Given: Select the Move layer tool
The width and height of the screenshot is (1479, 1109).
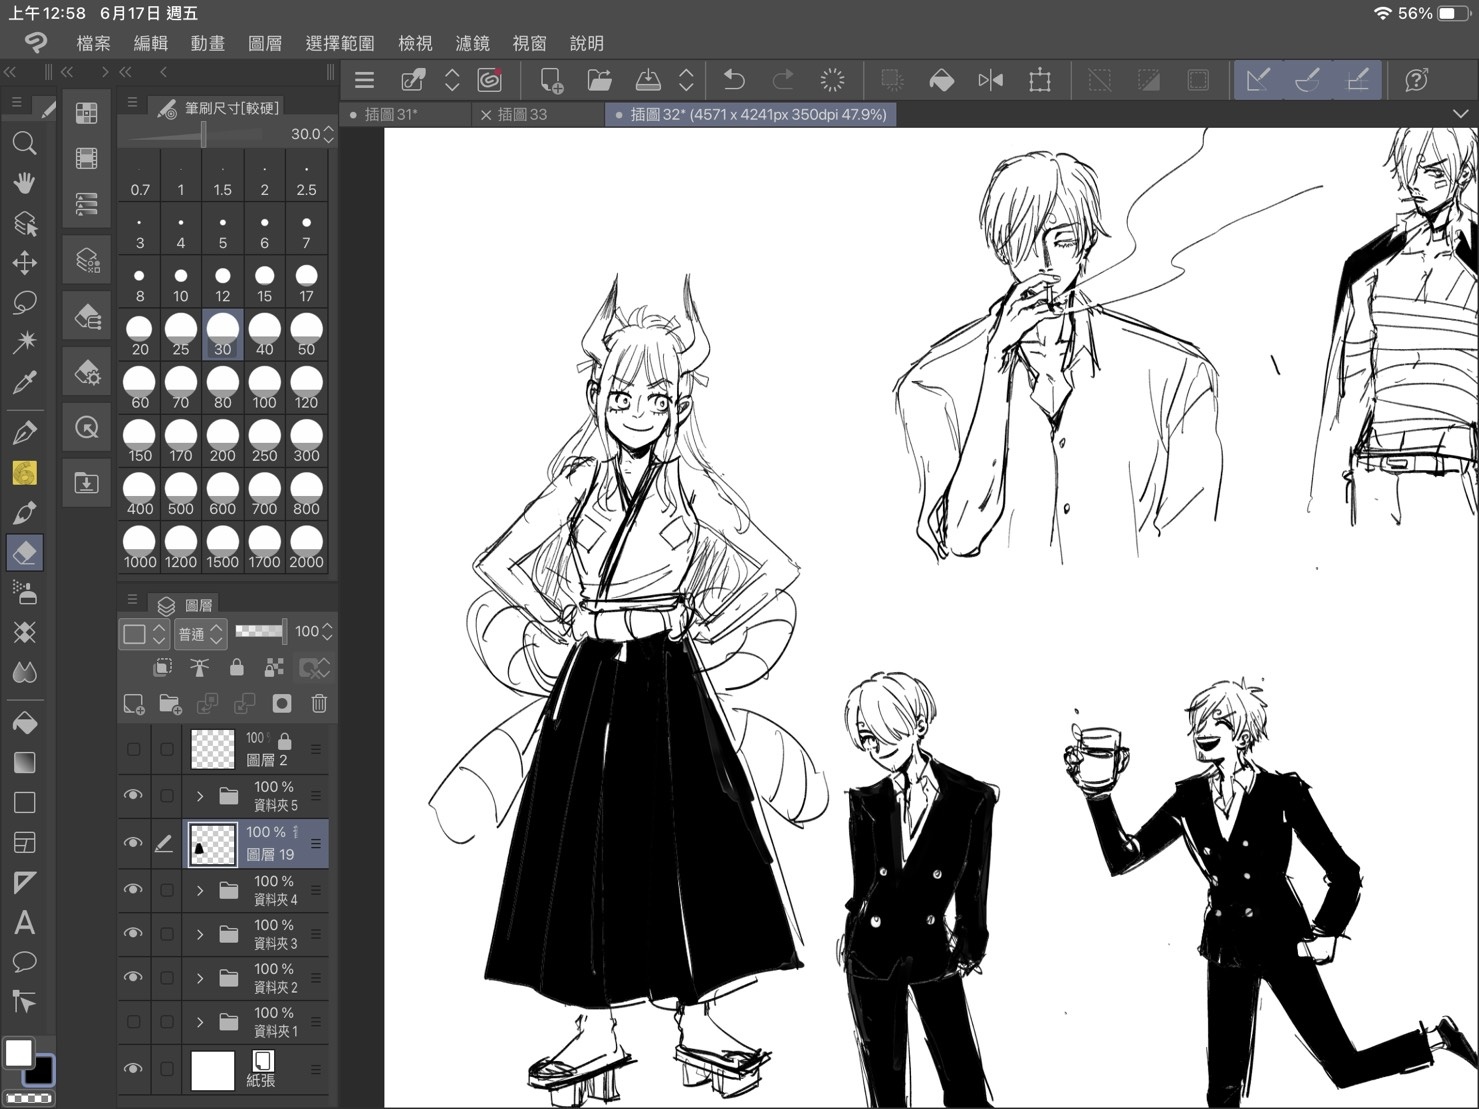Looking at the screenshot, I should [x=24, y=263].
